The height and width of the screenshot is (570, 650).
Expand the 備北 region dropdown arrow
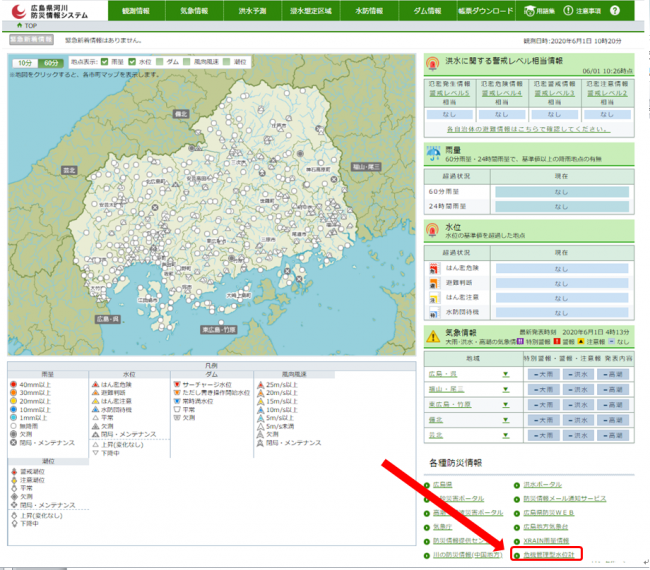click(x=506, y=420)
